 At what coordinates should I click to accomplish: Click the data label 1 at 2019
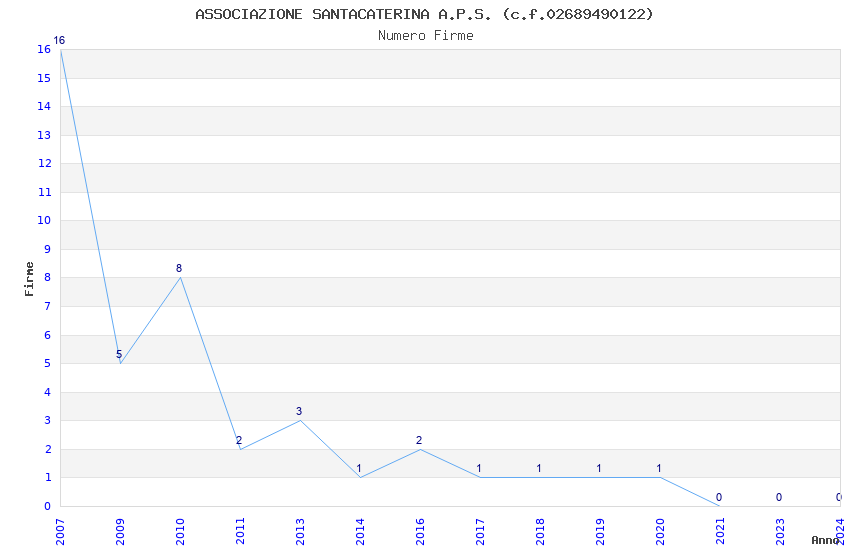click(x=598, y=468)
